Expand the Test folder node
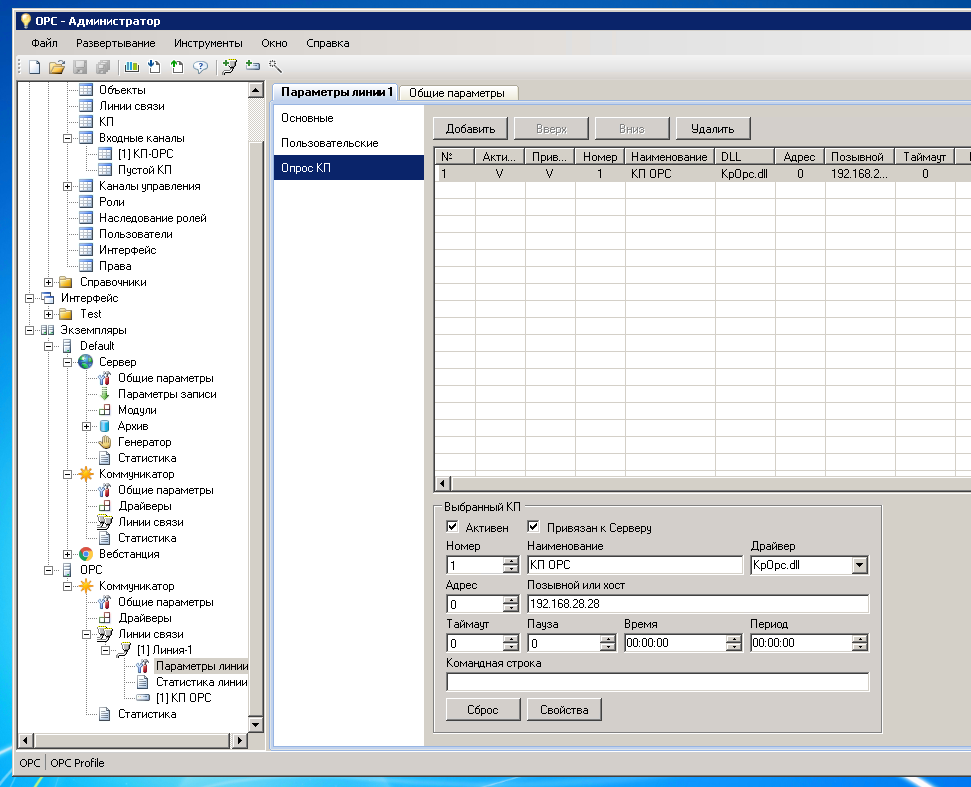The height and width of the screenshot is (787, 971). pos(48,314)
